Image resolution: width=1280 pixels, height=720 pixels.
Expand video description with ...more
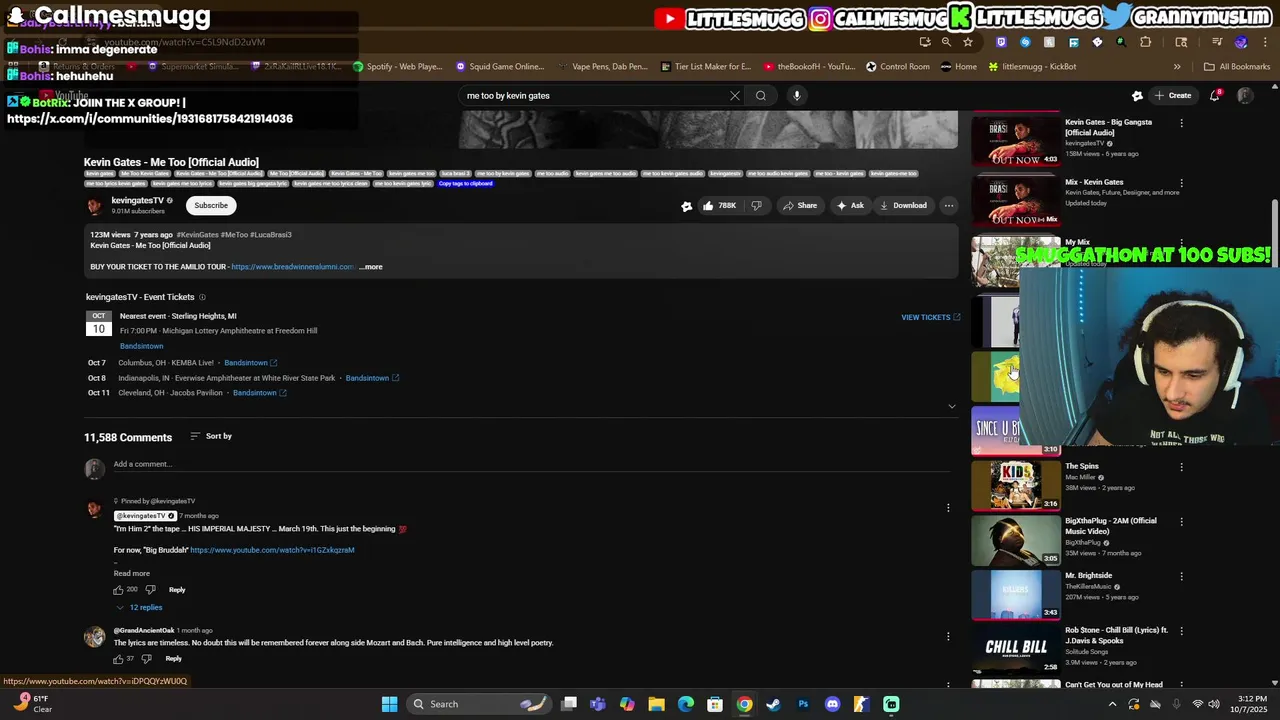pyautogui.click(x=371, y=267)
